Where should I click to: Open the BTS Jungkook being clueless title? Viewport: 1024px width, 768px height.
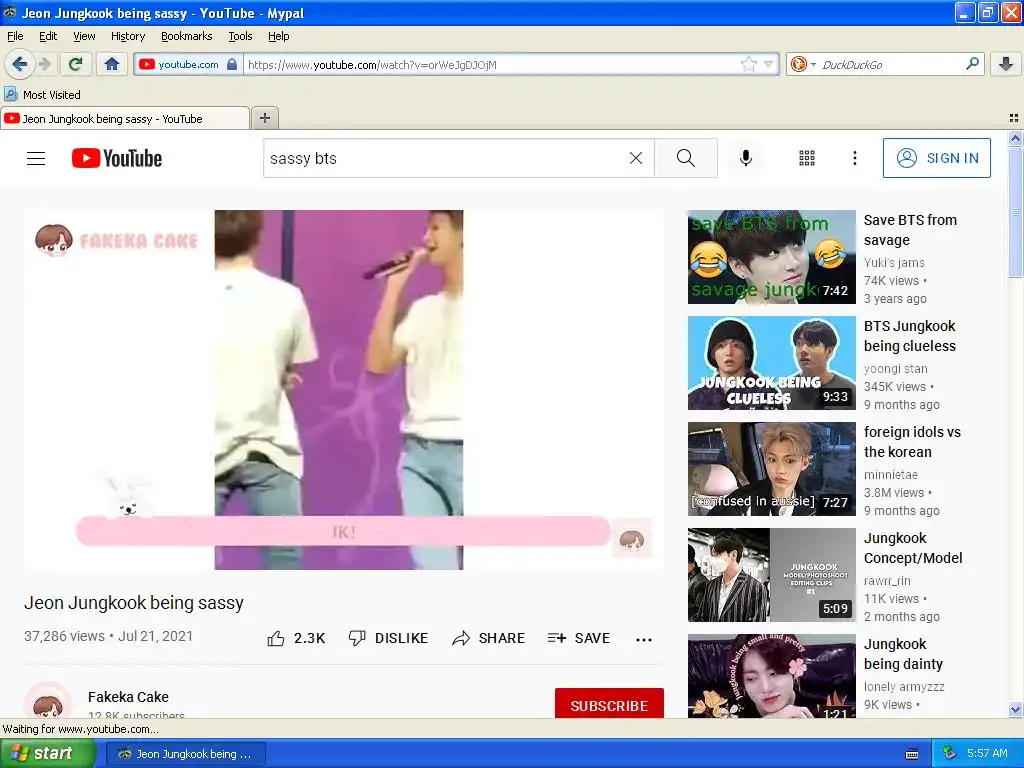(910, 336)
